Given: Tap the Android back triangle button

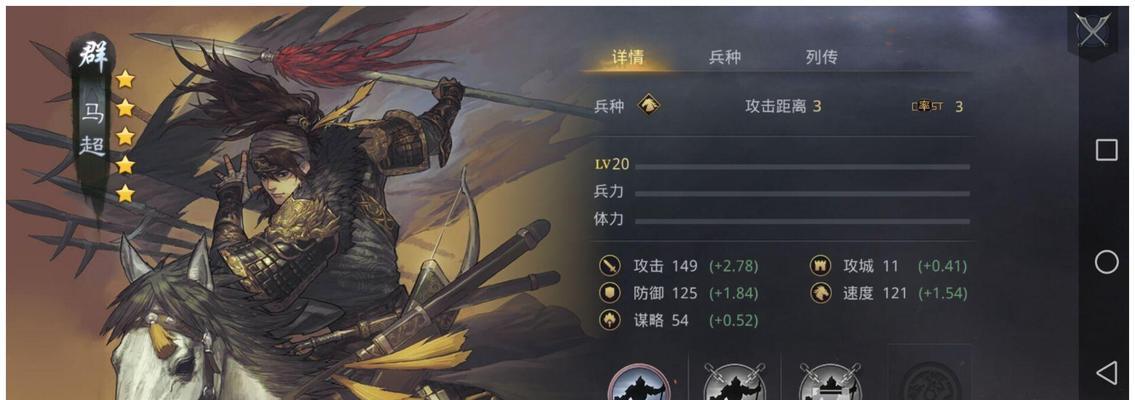Looking at the screenshot, I should pyautogui.click(x=1106, y=373).
